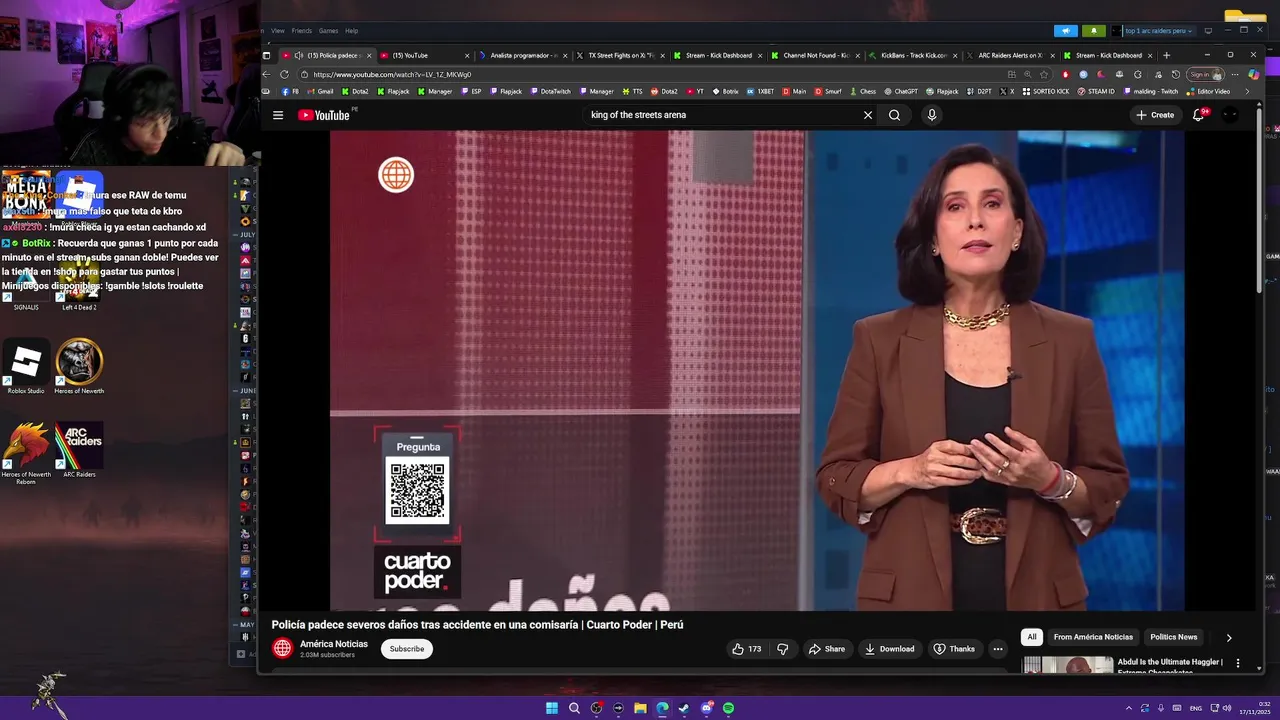Open América Noticias channel name link
Screen dimensions: 1280x720
(334, 644)
